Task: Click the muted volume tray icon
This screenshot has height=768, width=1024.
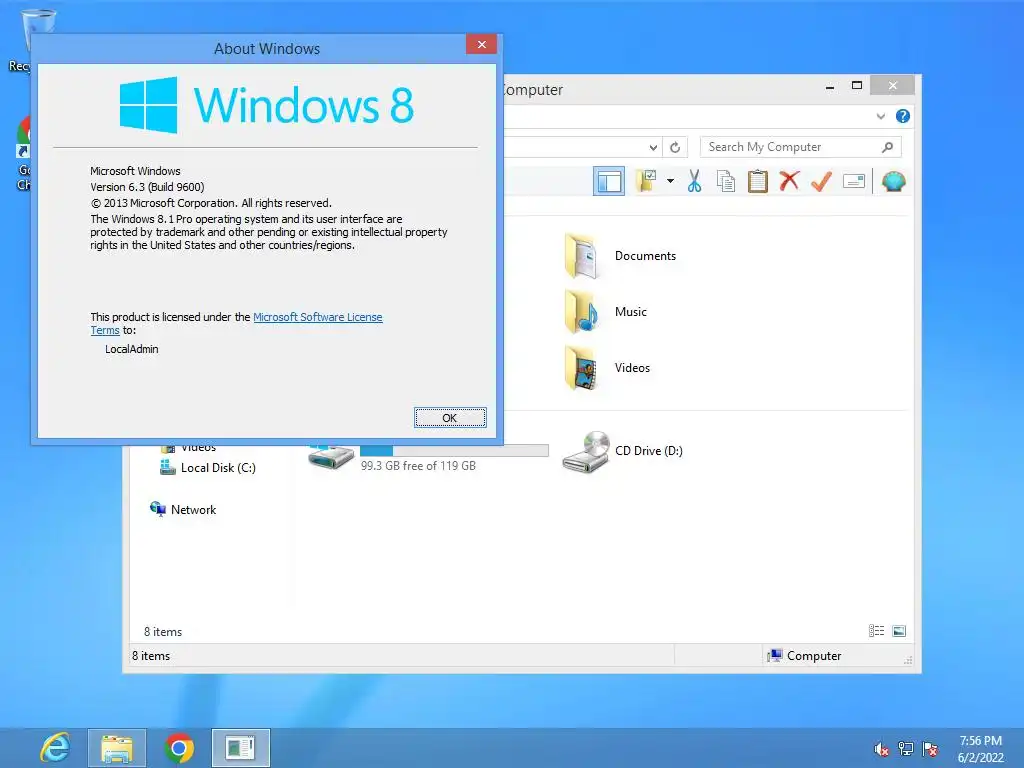Action: click(x=881, y=749)
